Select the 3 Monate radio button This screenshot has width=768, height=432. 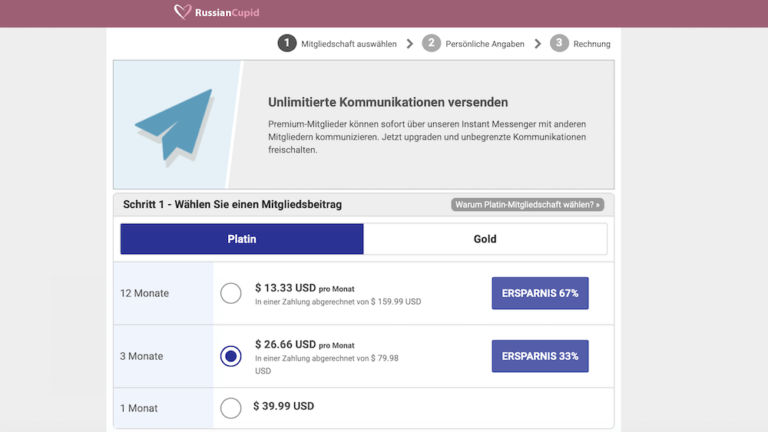231,356
